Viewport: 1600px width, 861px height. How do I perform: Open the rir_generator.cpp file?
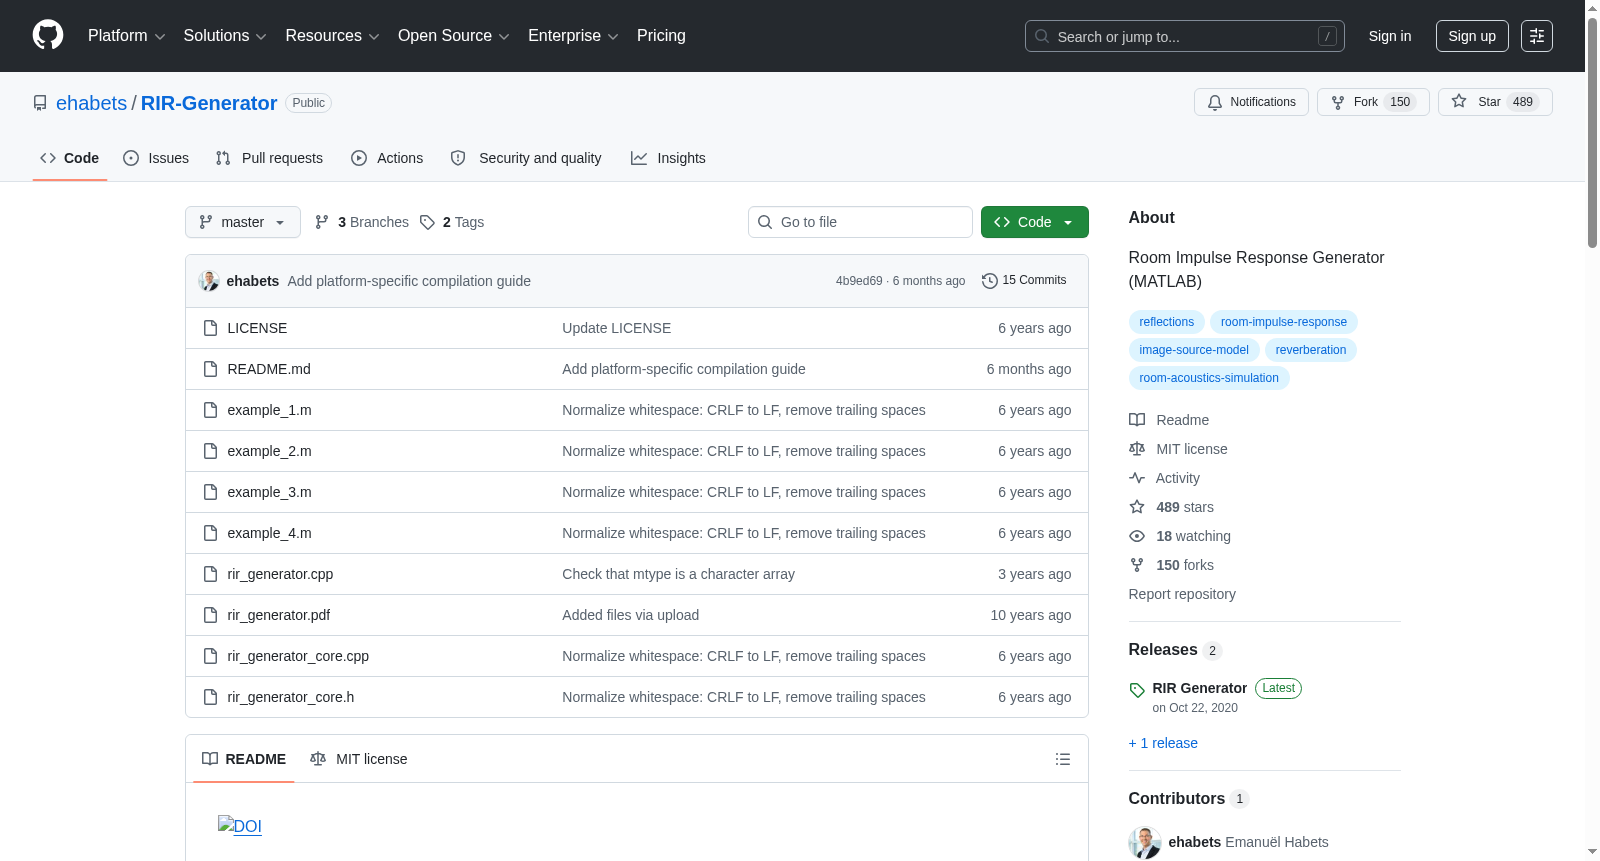coord(280,574)
